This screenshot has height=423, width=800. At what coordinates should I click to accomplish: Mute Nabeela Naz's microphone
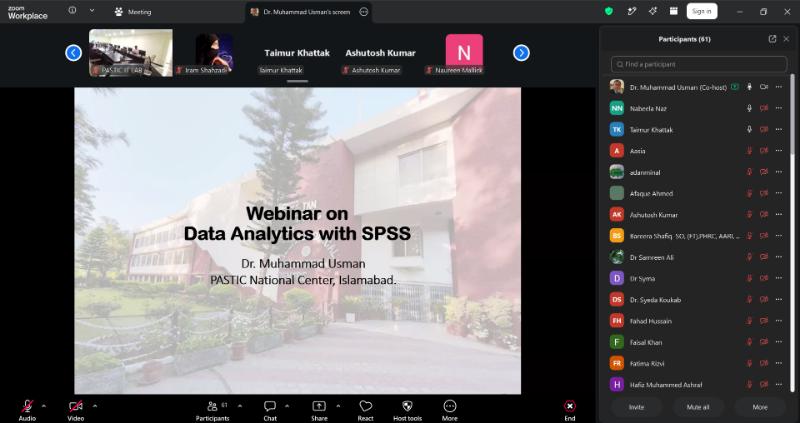(749, 108)
